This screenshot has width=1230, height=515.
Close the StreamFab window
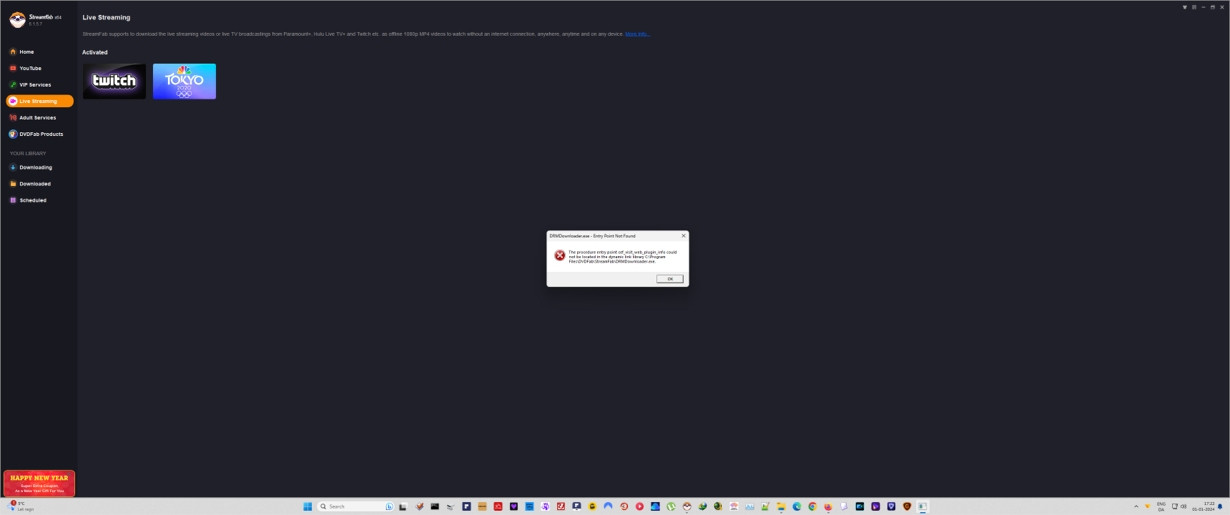(x=1222, y=7)
